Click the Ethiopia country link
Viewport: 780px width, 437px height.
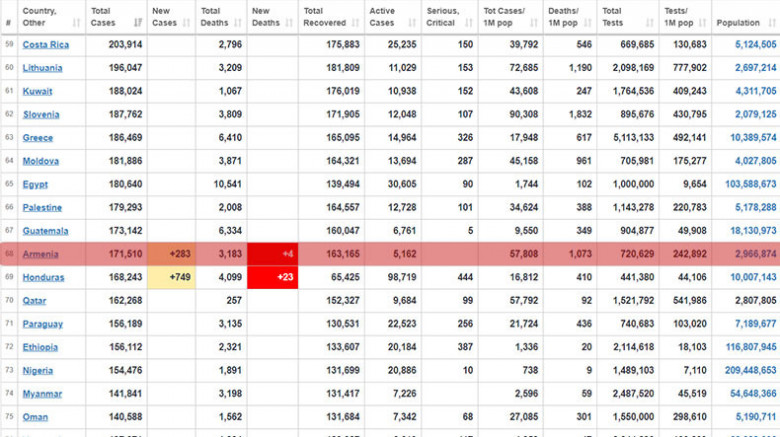click(x=41, y=348)
